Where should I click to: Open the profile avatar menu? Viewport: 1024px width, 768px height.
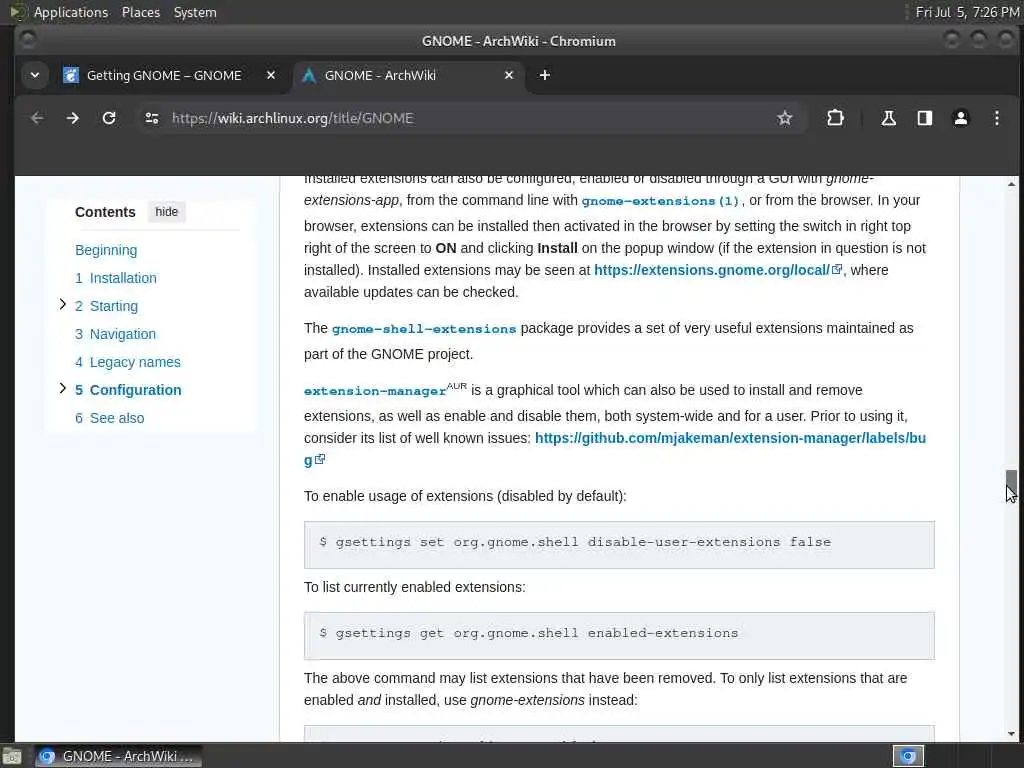[961, 118]
